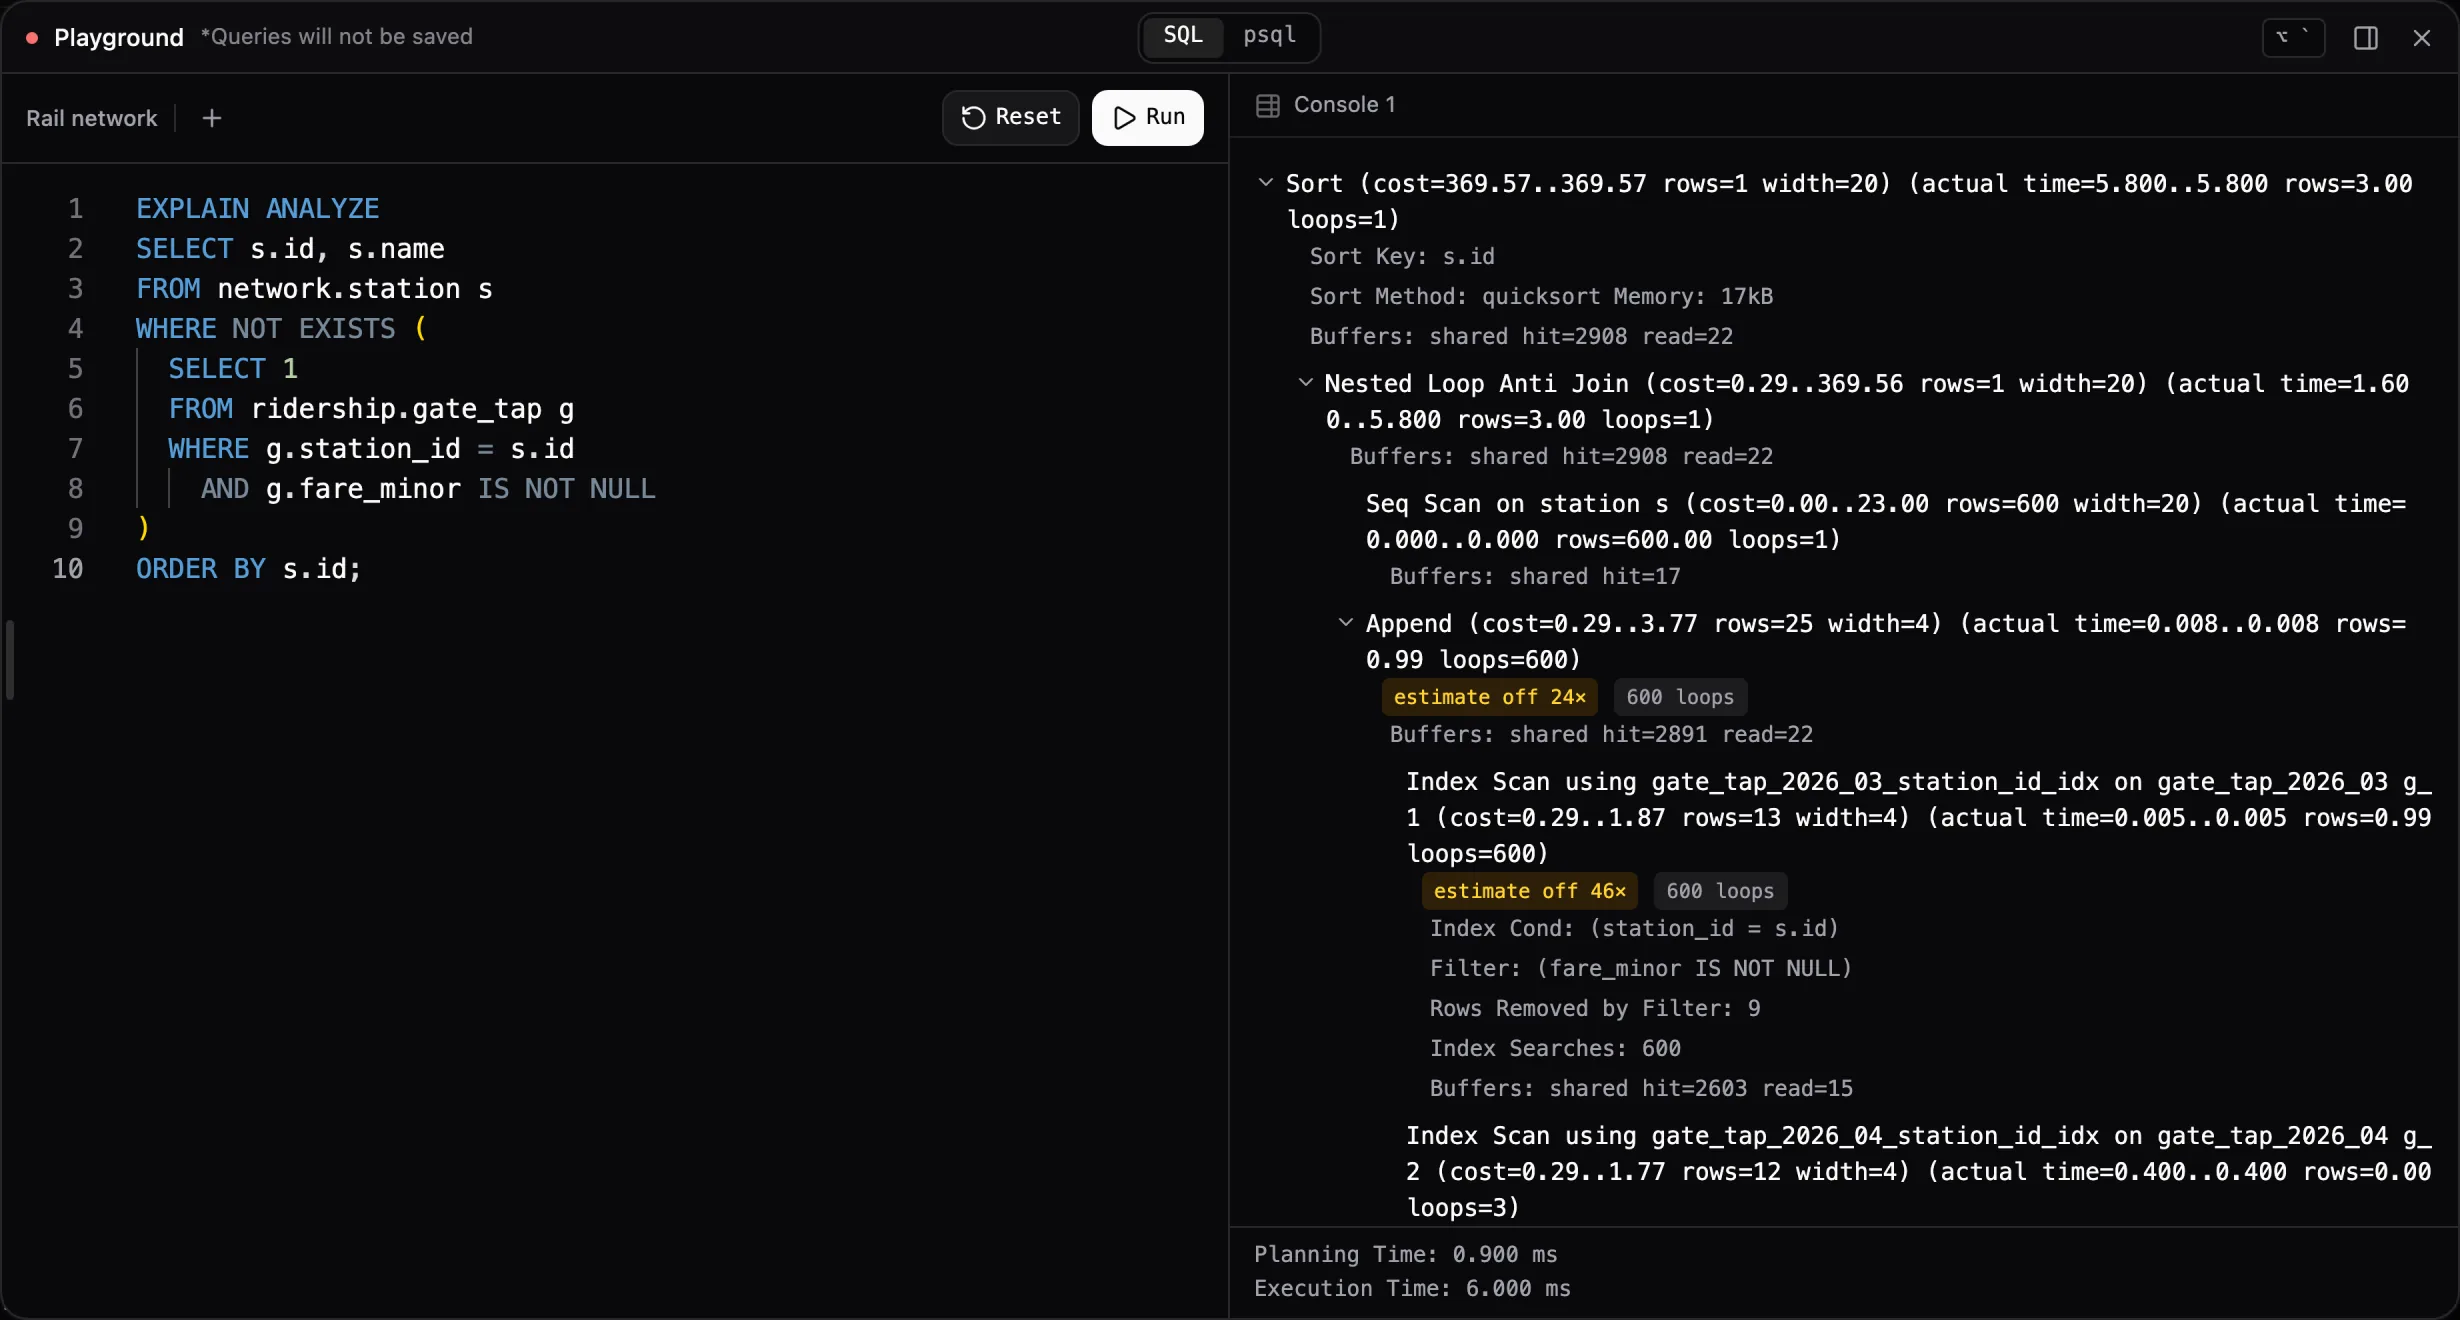
Task: Close the Playground panel
Action: point(2422,38)
